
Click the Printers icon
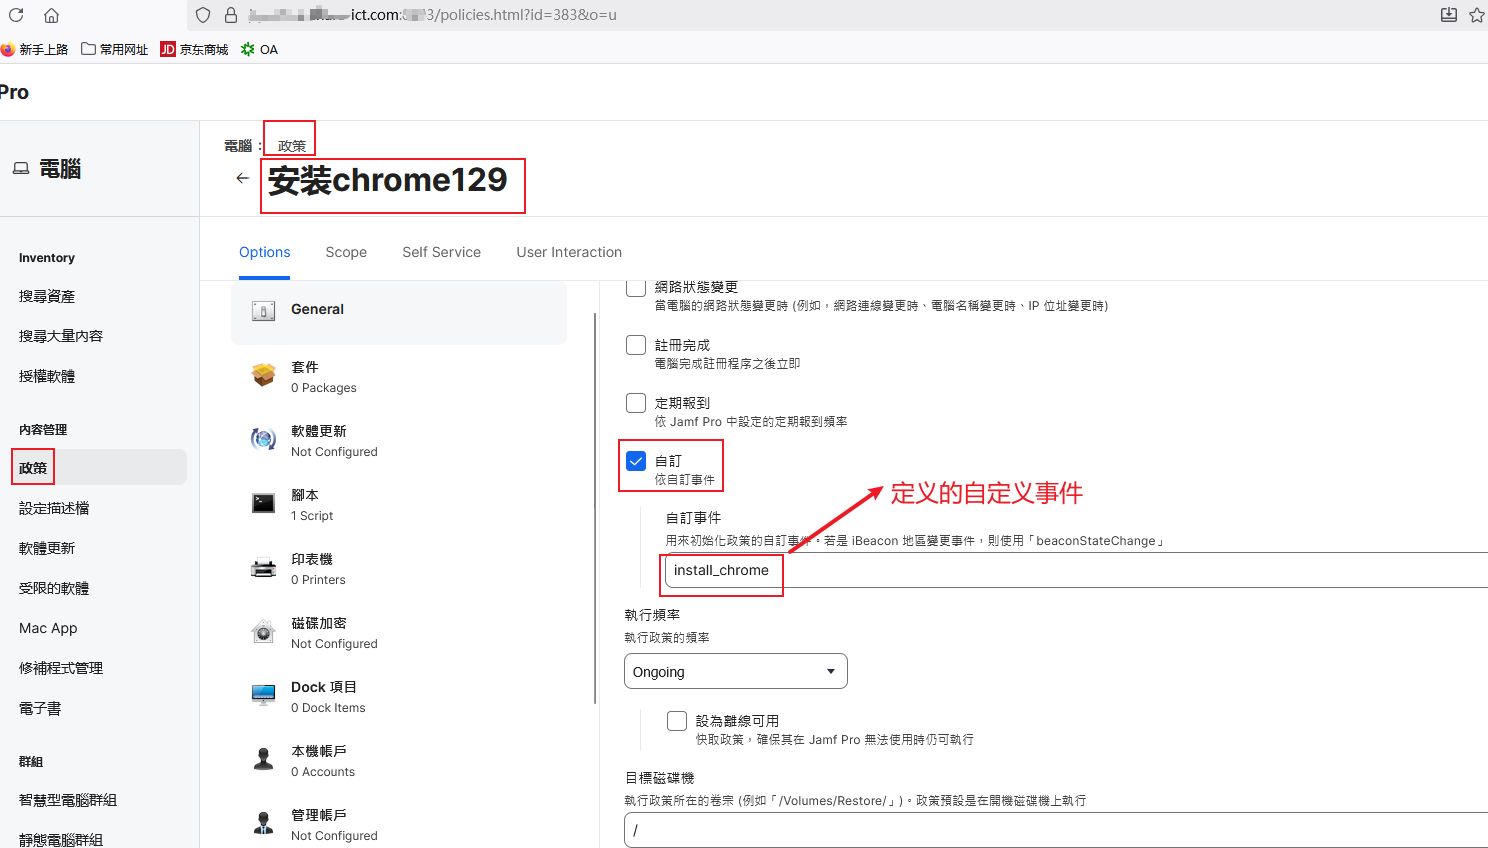click(x=264, y=568)
